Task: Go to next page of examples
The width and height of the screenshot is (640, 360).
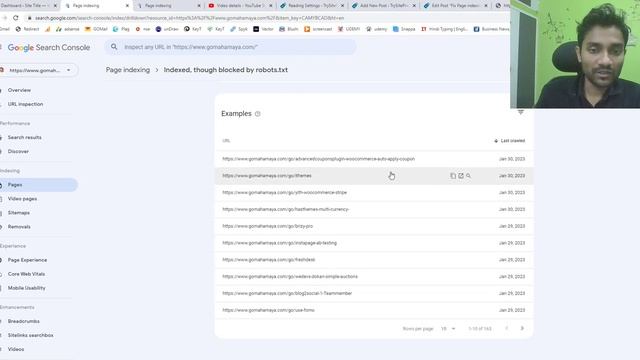Action: [522, 328]
